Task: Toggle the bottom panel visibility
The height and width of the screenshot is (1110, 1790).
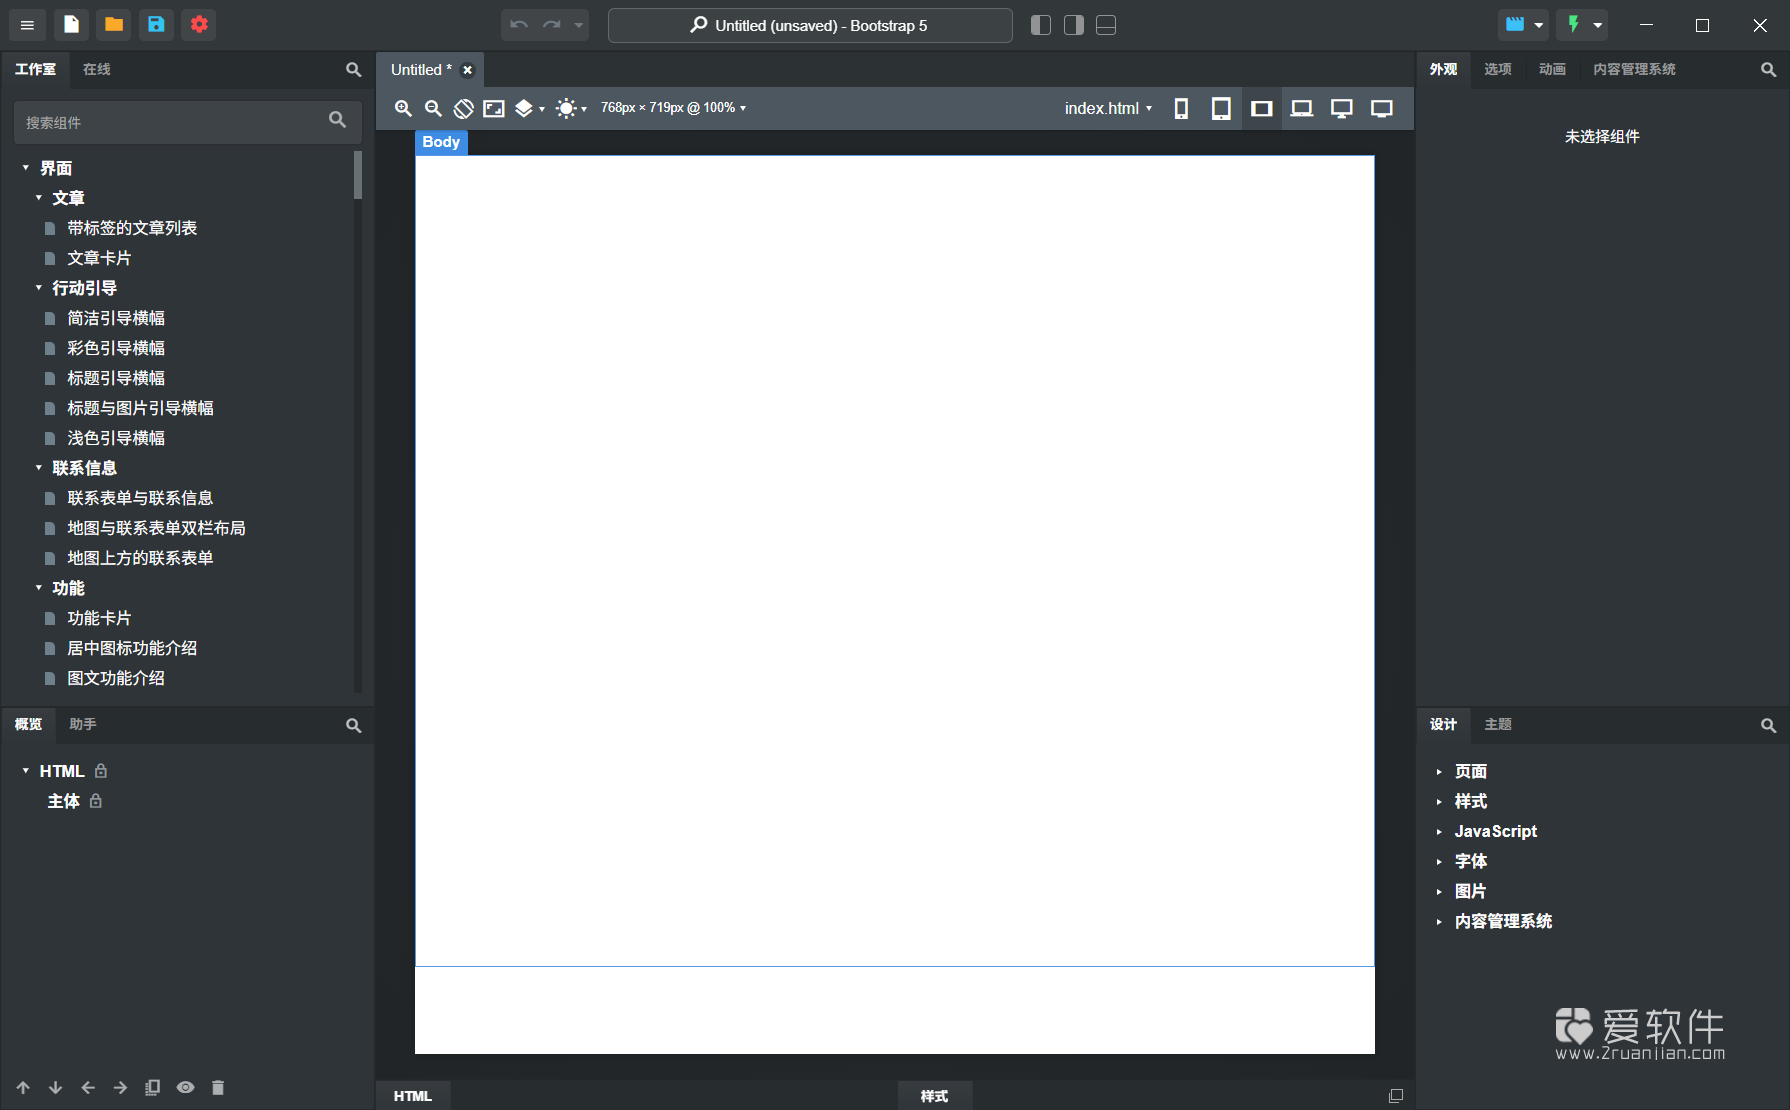Action: (x=1106, y=25)
